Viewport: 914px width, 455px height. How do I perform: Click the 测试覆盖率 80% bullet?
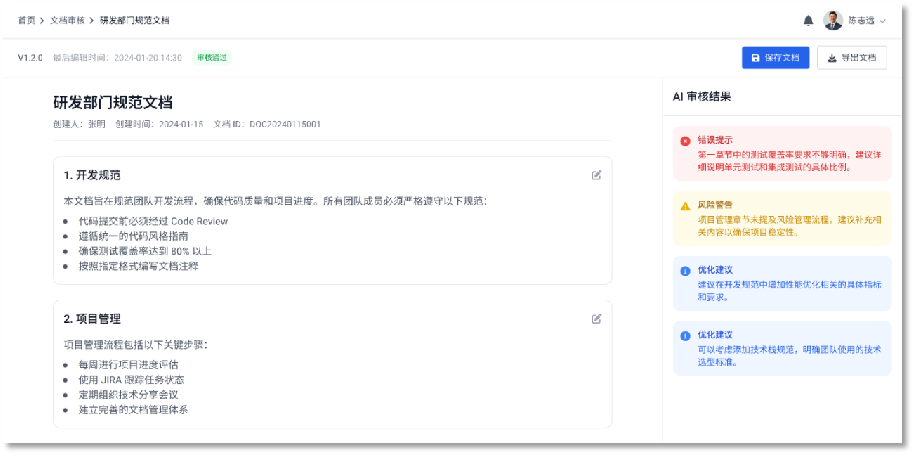tap(145, 251)
